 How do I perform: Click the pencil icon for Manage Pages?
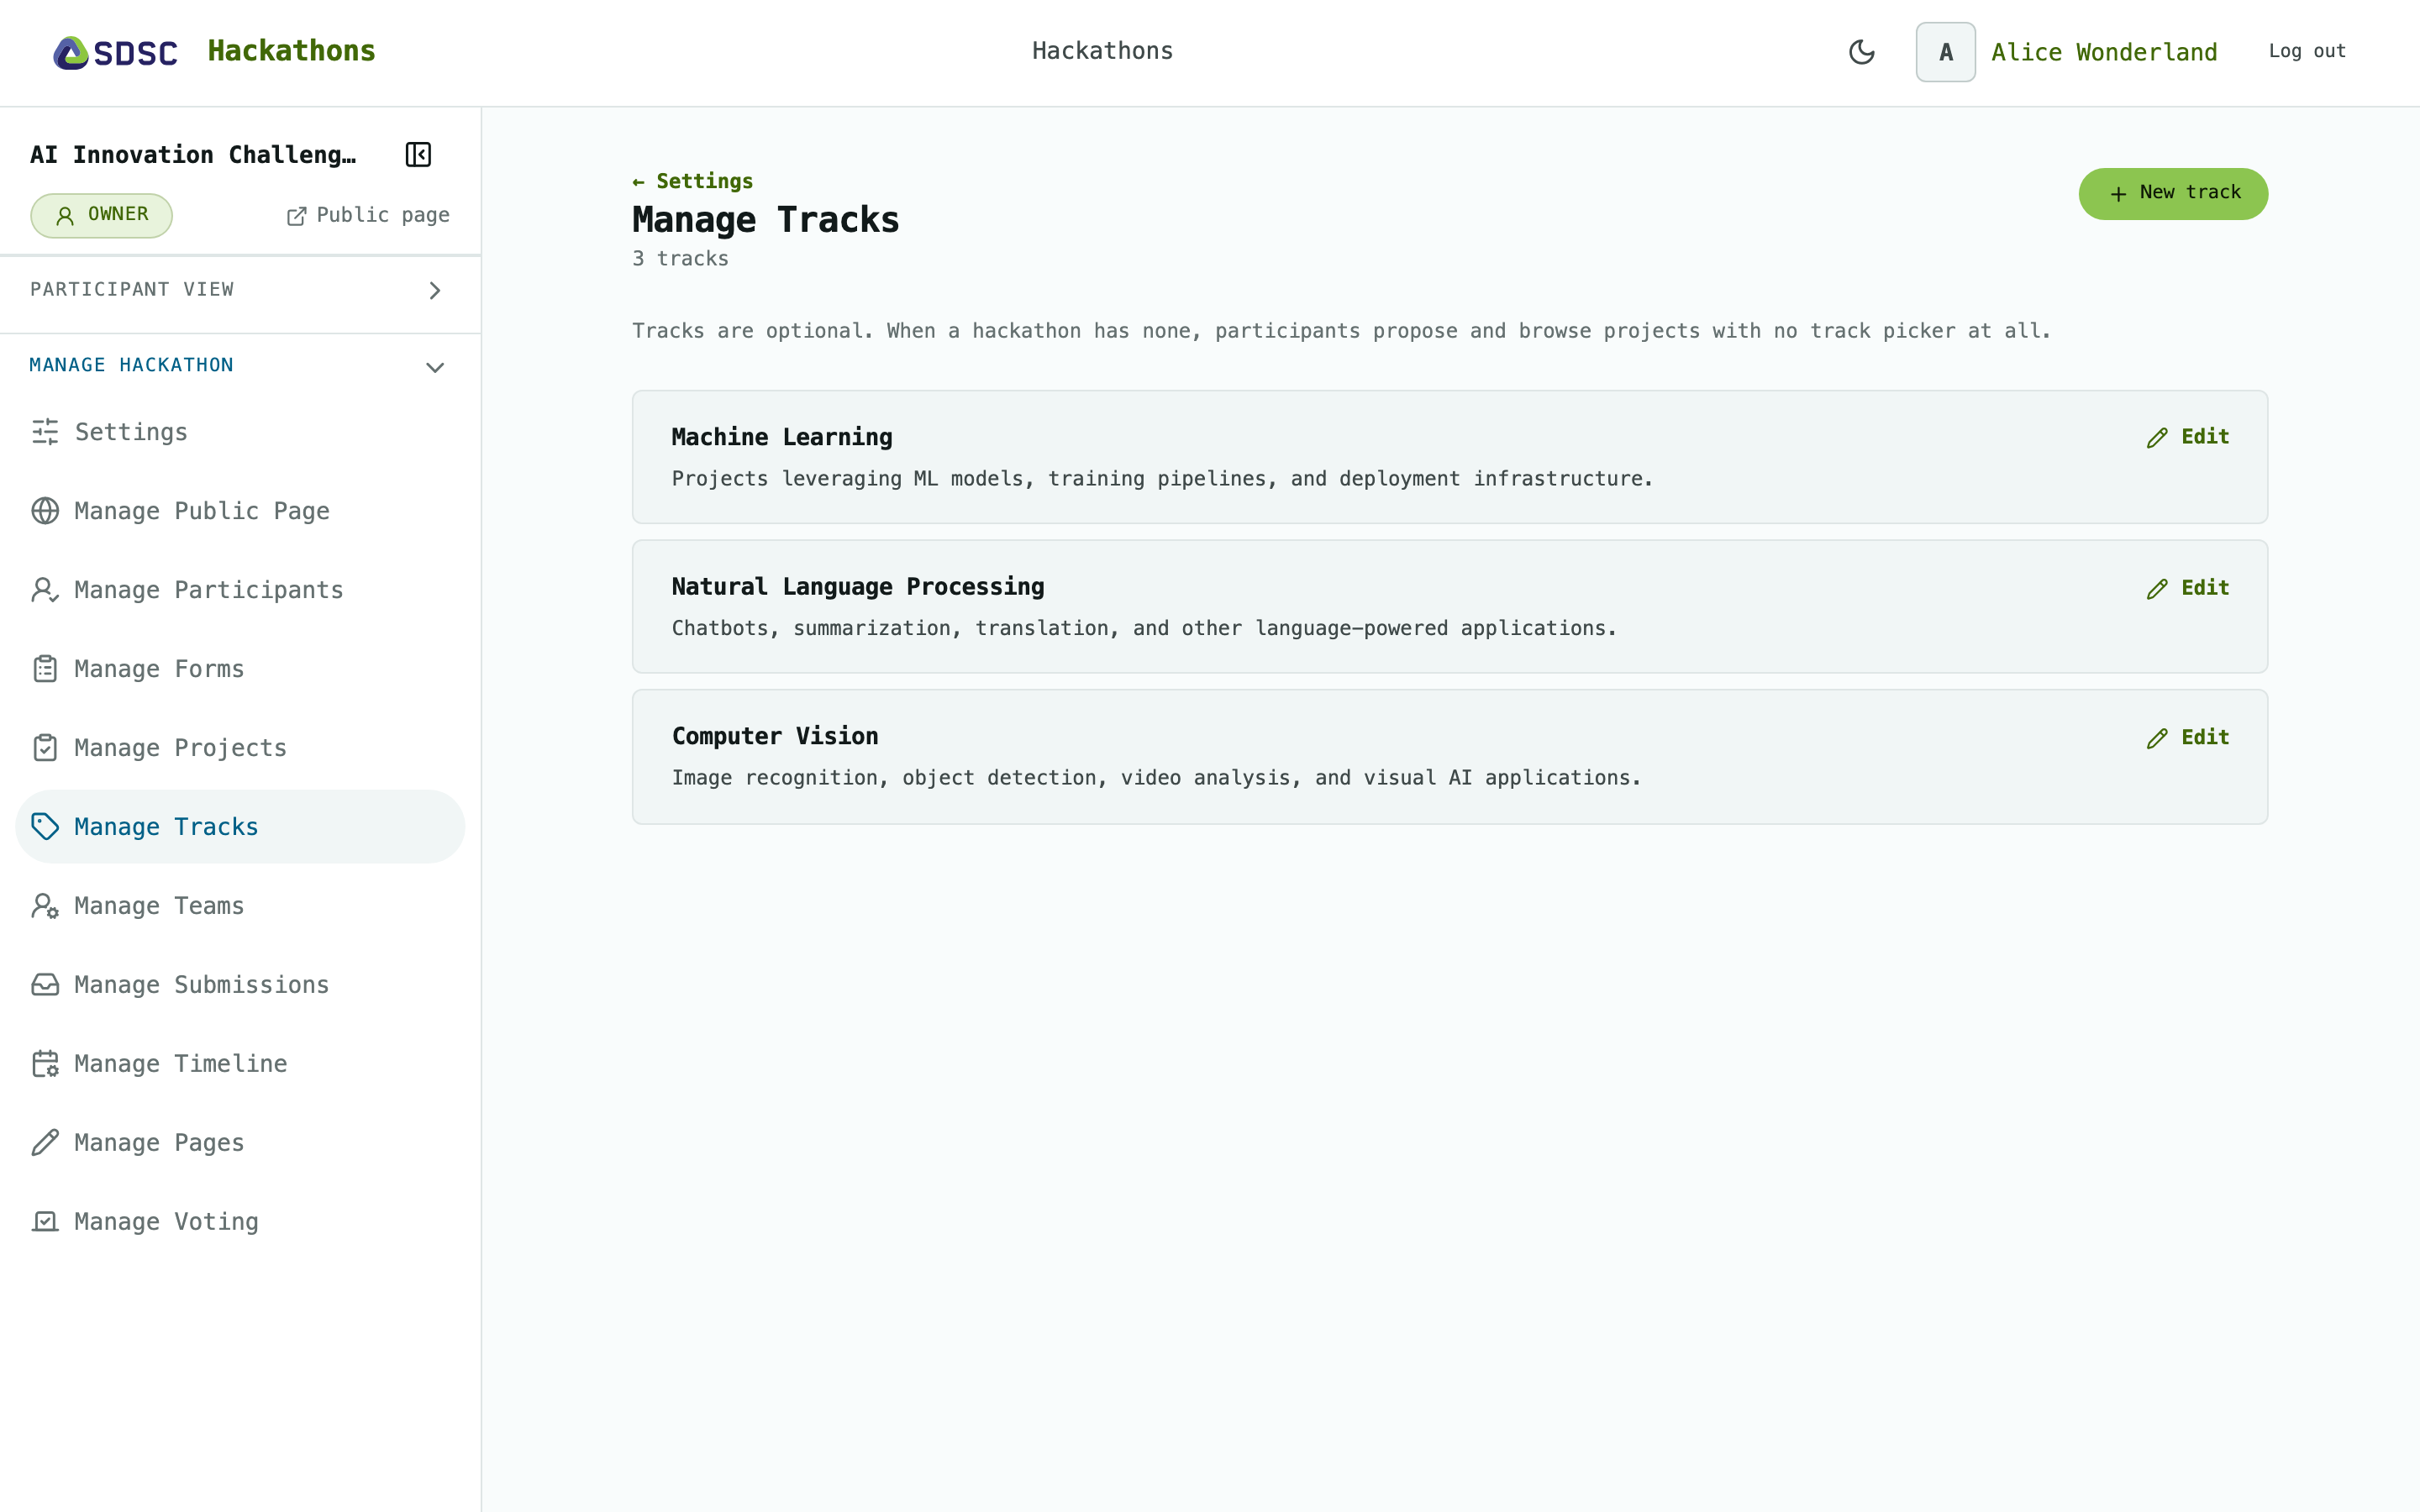[x=45, y=1143]
